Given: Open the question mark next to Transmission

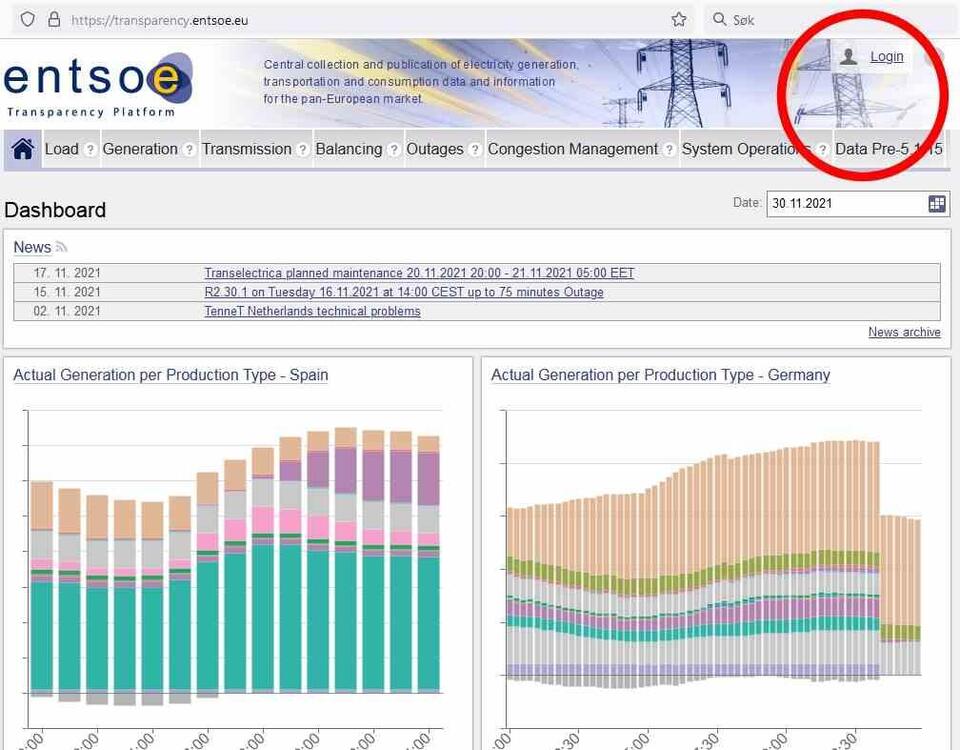Looking at the screenshot, I should (303, 150).
